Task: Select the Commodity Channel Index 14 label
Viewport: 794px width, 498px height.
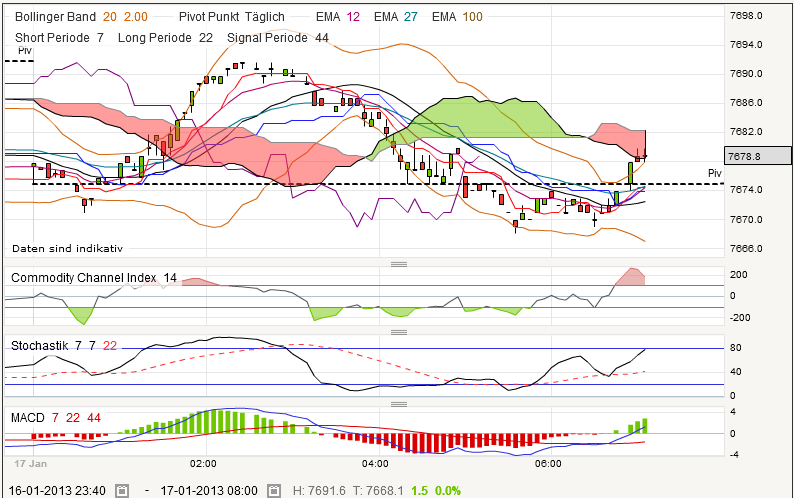Action: pyautogui.click(x=94, y=278)
